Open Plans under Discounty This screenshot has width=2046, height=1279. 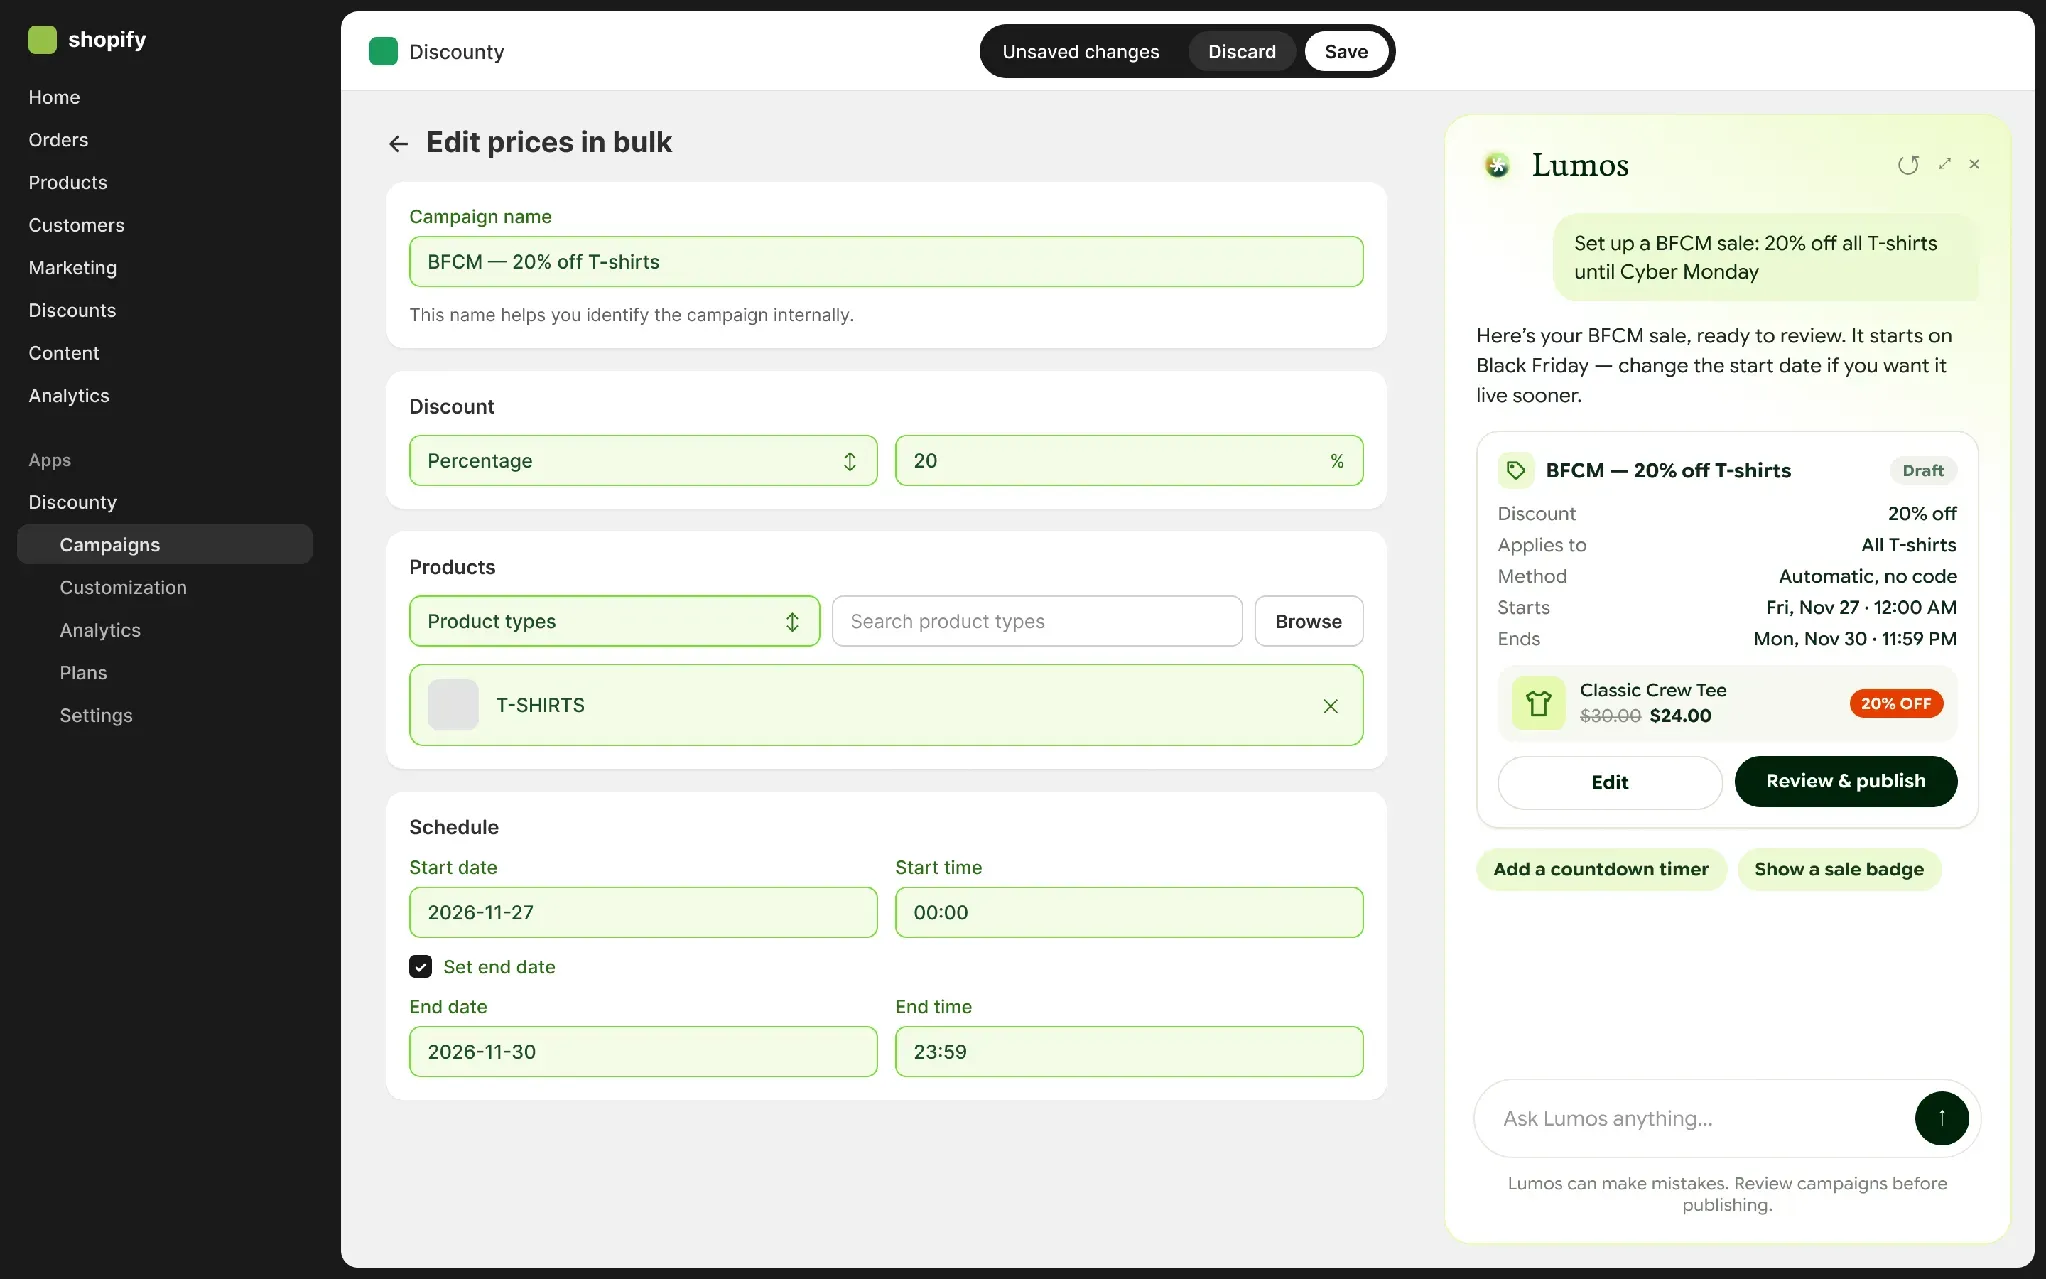[83, 673]
